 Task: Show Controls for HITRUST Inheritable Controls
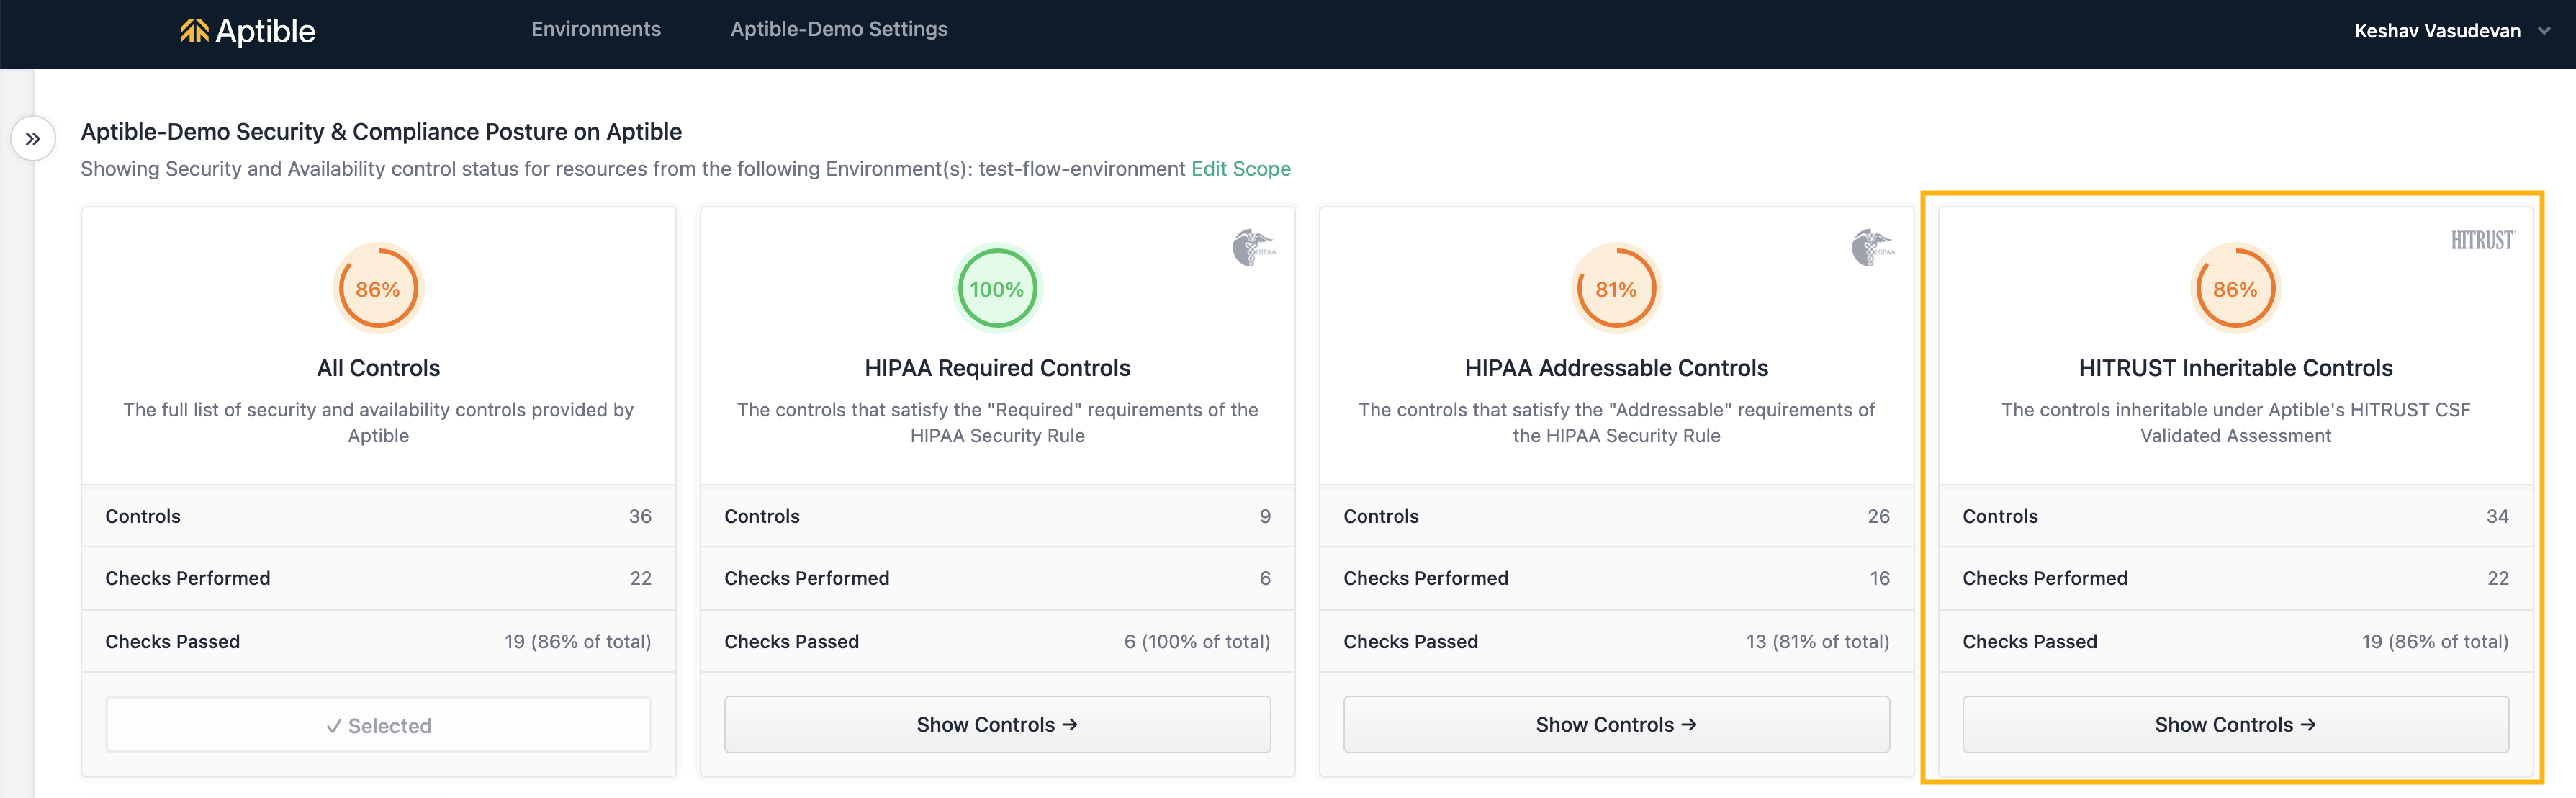2235,724
